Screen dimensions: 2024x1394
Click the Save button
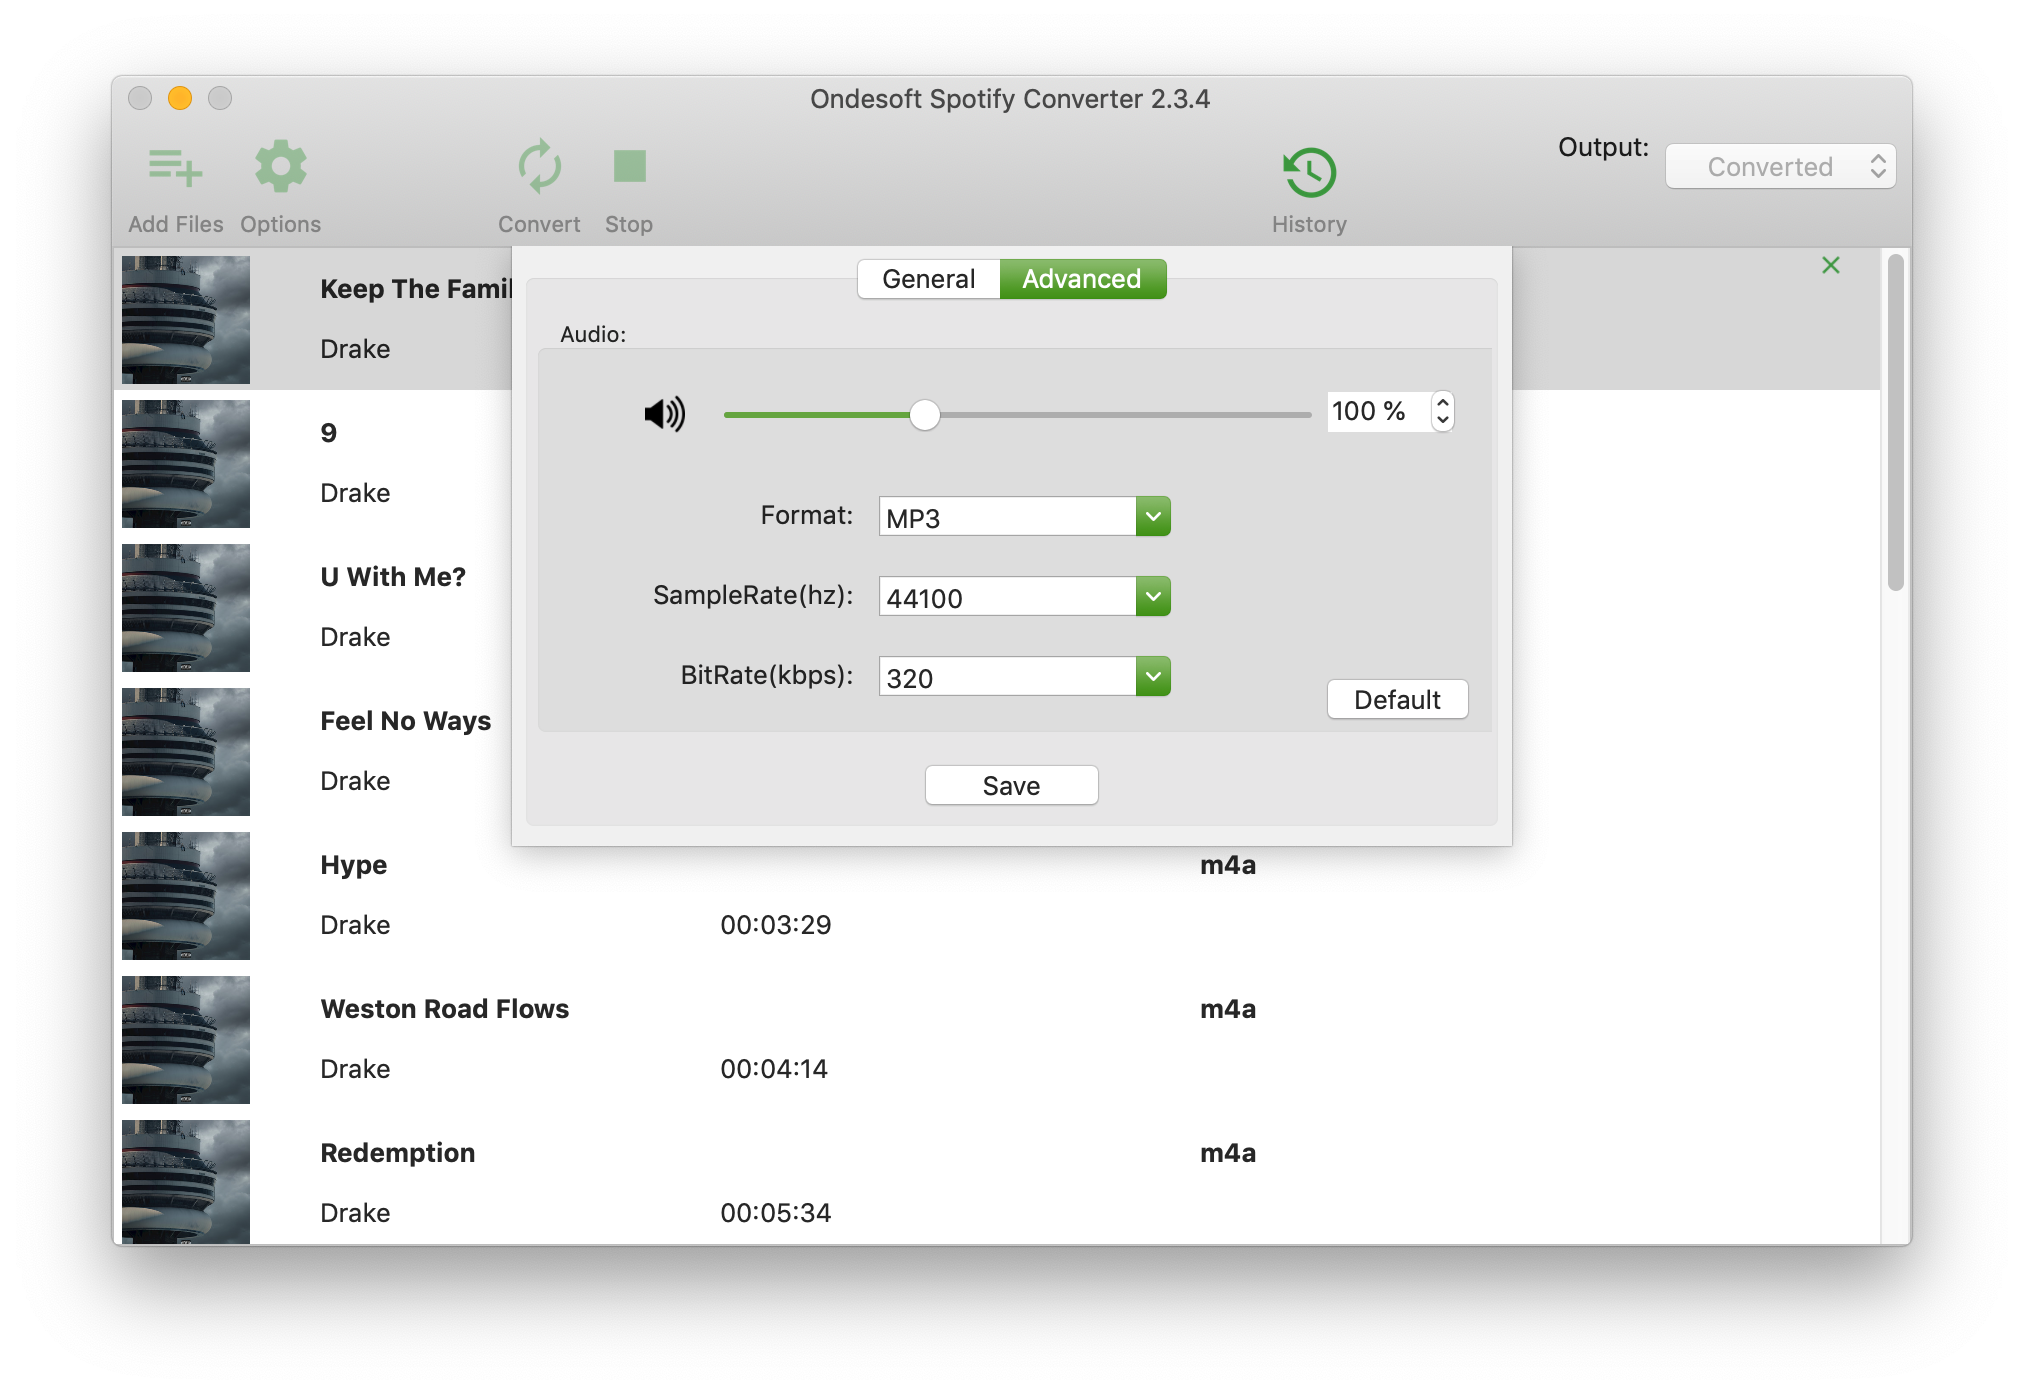pyautogui.click(x=1012, y=785)
